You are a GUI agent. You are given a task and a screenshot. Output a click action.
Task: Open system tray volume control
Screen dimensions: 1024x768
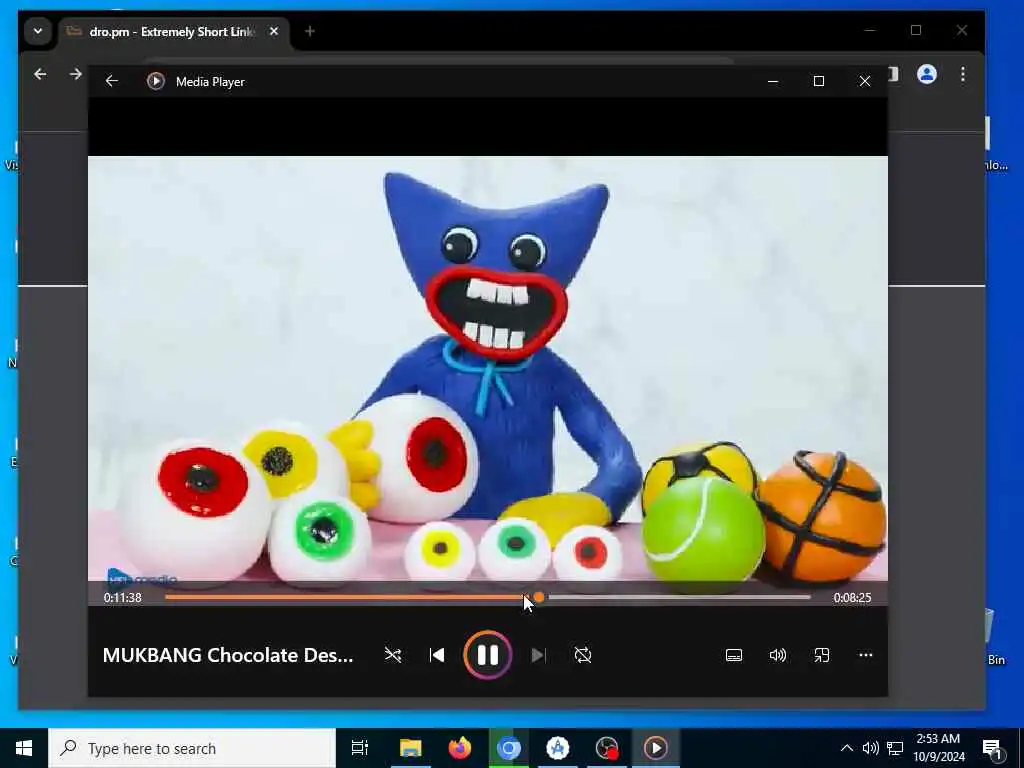click(871, 748)
